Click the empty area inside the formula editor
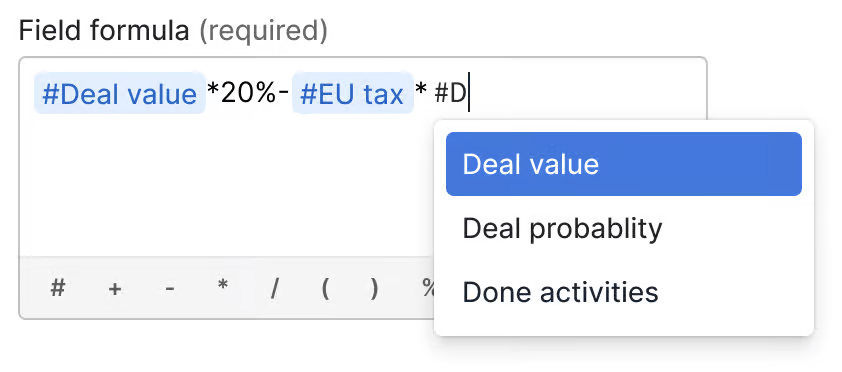Image resolution: width=842 pixels, height=372 pixels. click(x=226, y=185)
